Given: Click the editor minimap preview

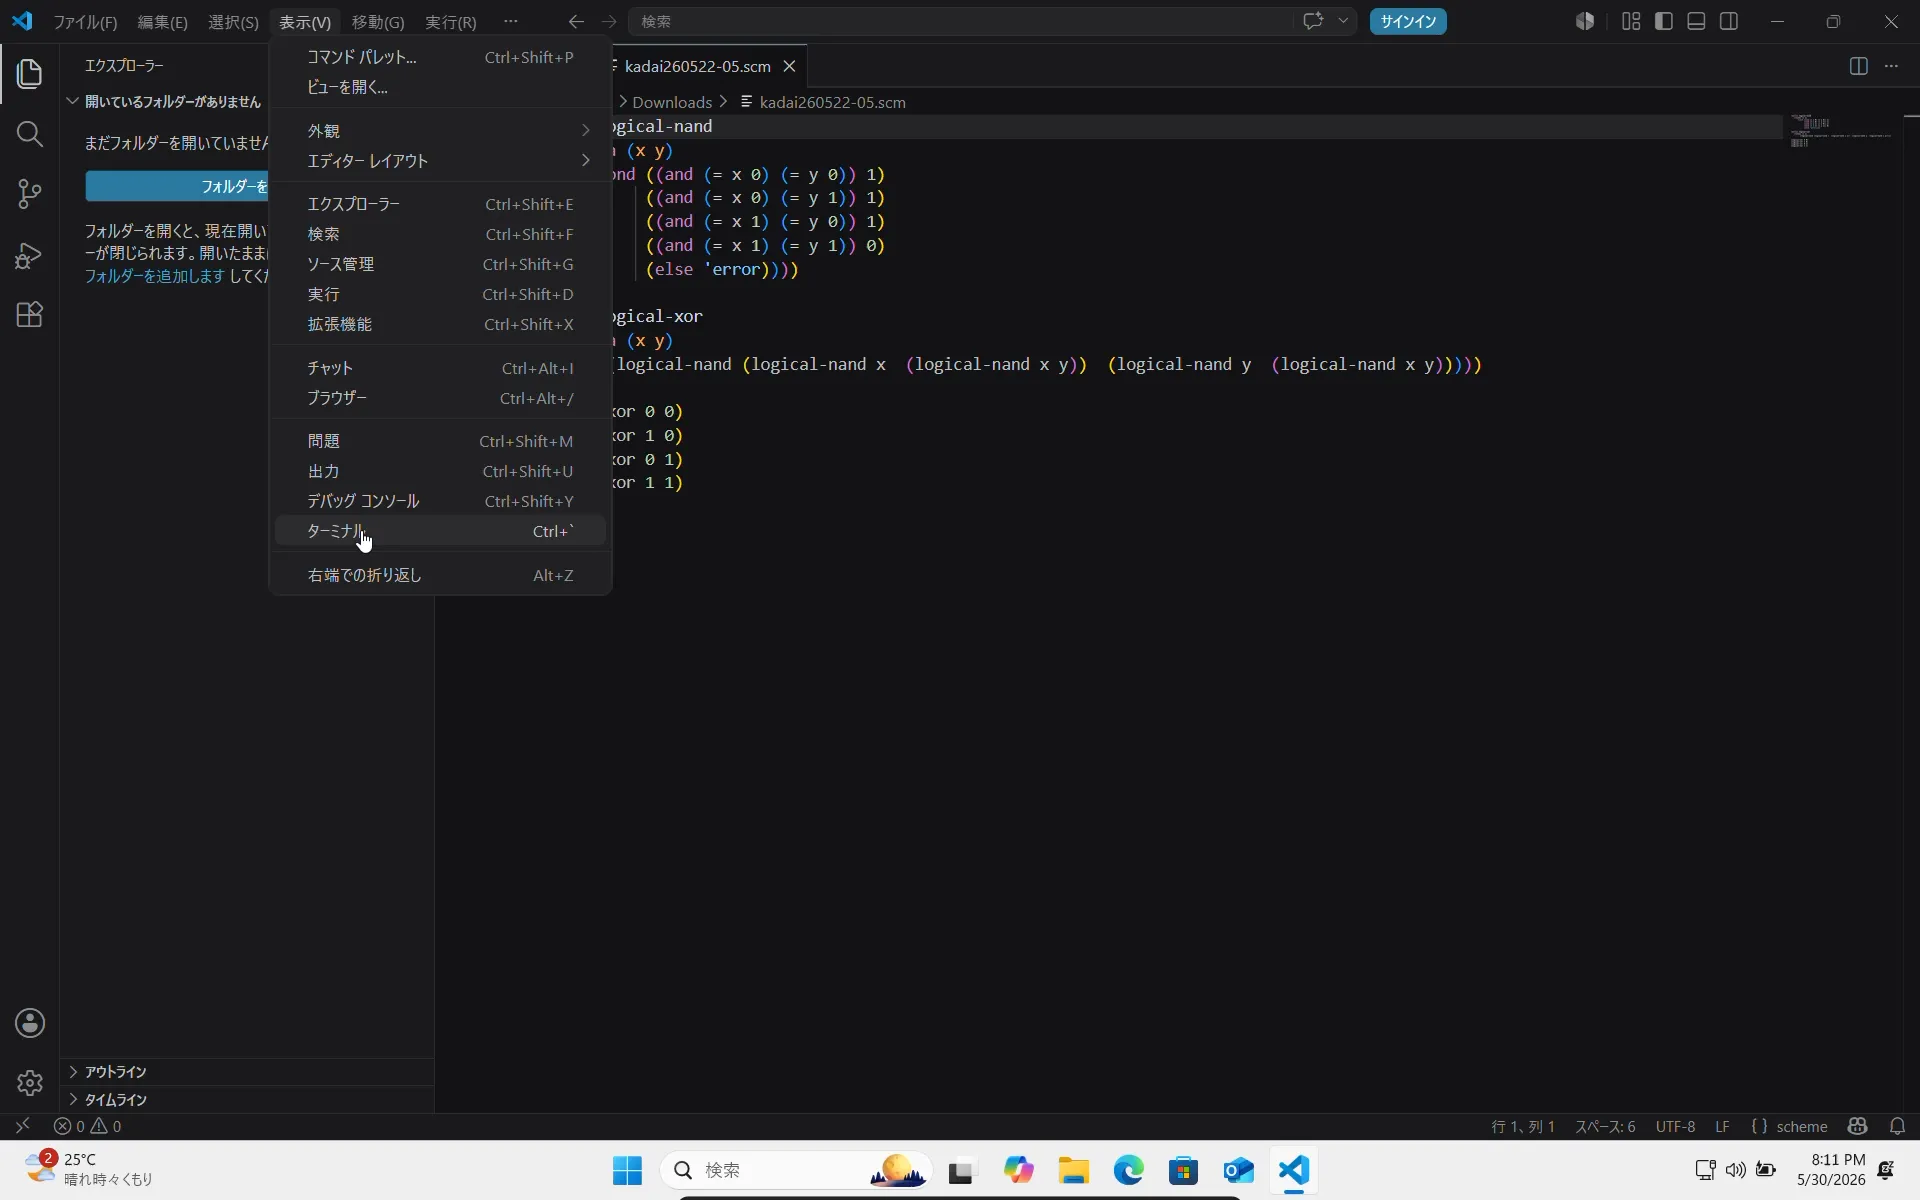Looking at the screenshot, I should [1840, 131].
